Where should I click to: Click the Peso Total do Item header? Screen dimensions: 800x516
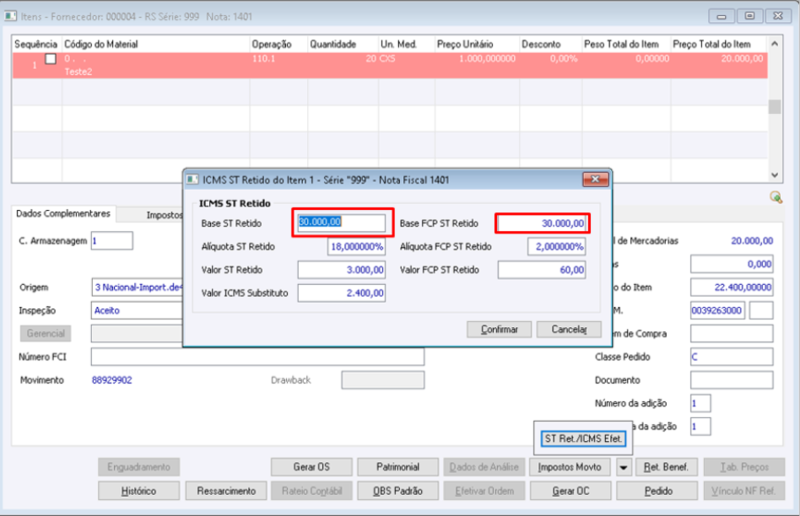pyautogui.click(x=626, y=44)
